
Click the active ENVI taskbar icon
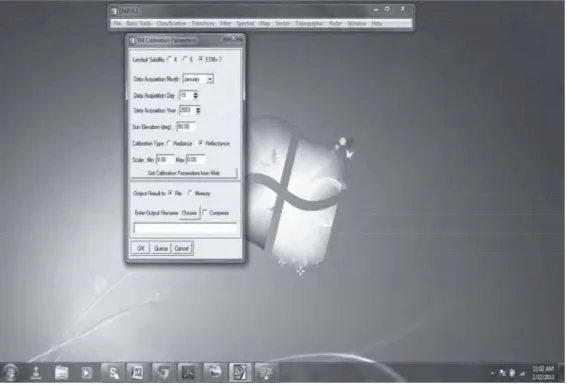coord(240,372)
